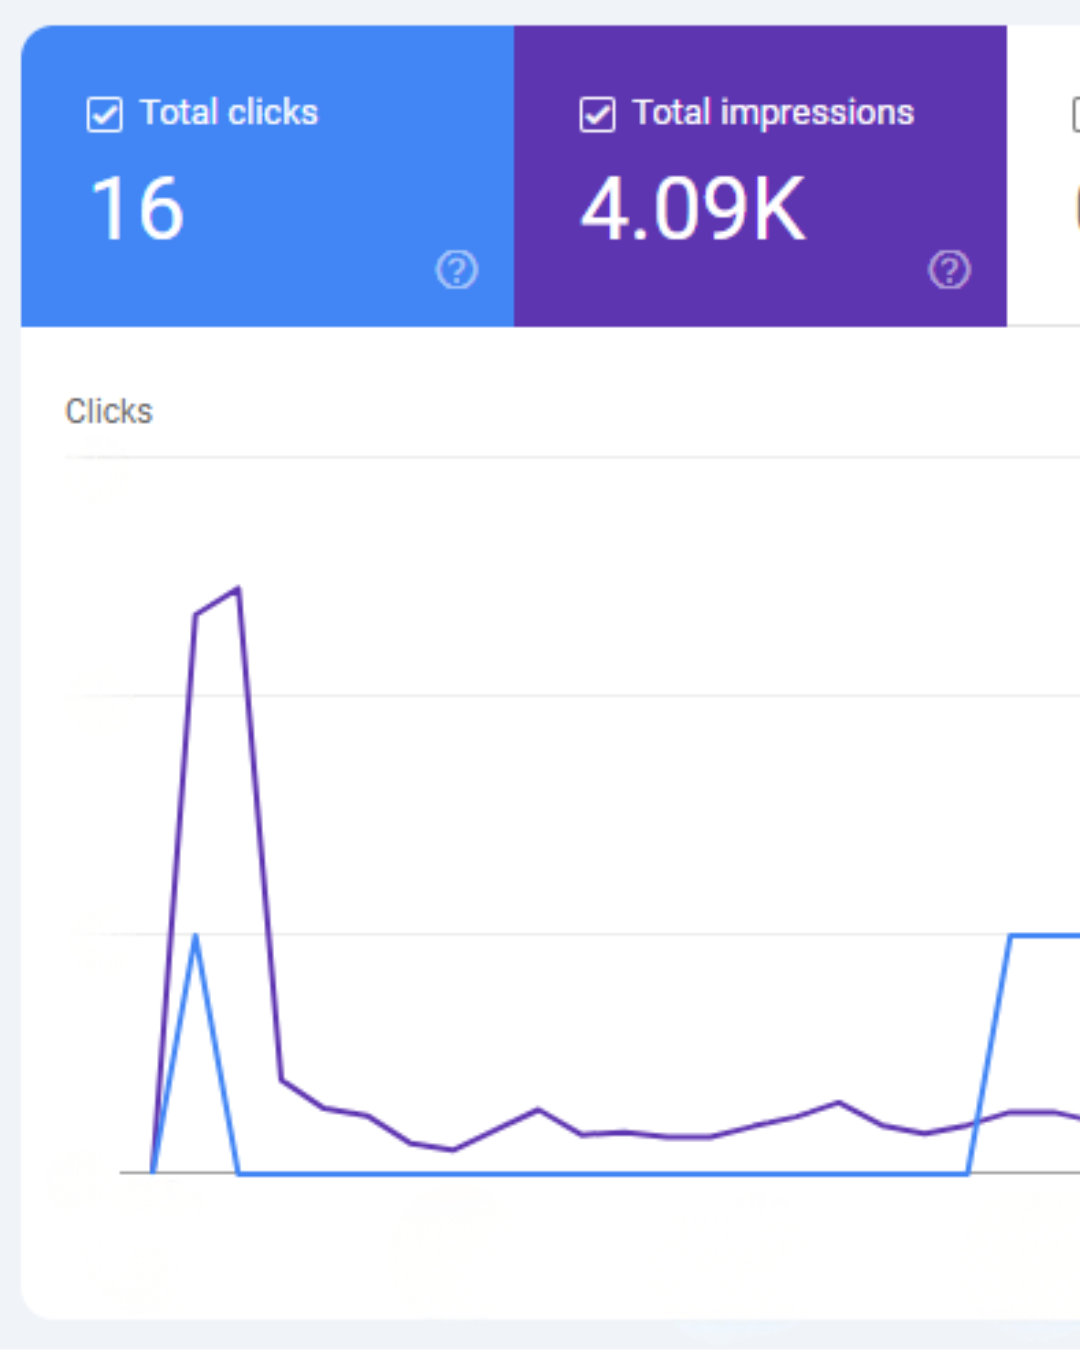The height and width of the screenshot is (1350, 1080).
Task: Click the checkmark inside Total impressions checkbox
Action: tap(596, 114)
